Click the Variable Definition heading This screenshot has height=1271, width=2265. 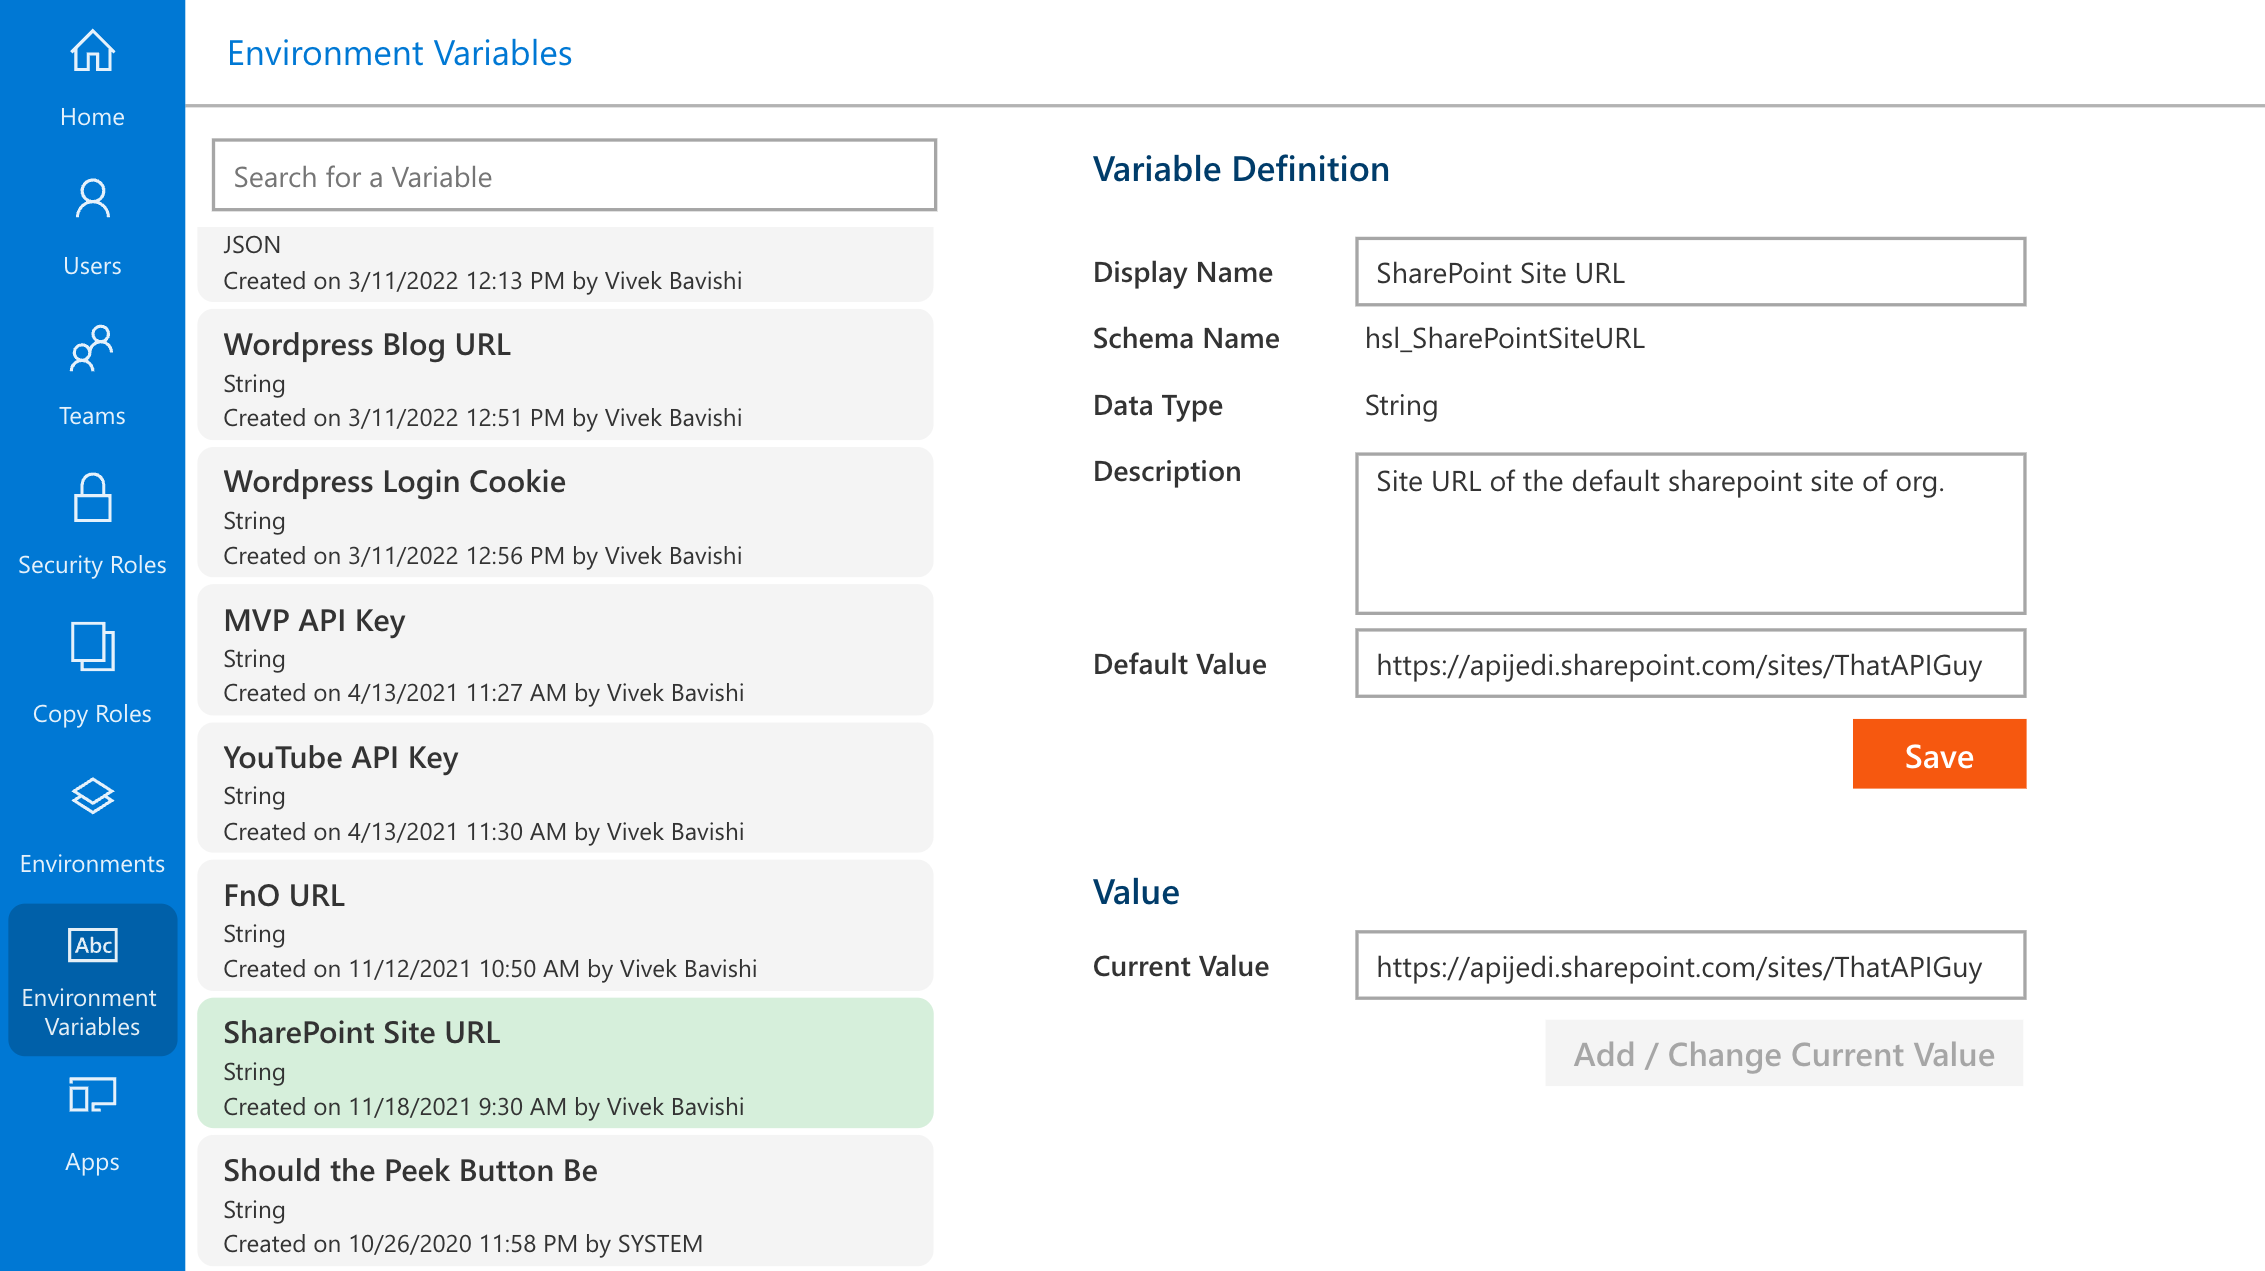pyautogui.click(x=1241, y=169)
